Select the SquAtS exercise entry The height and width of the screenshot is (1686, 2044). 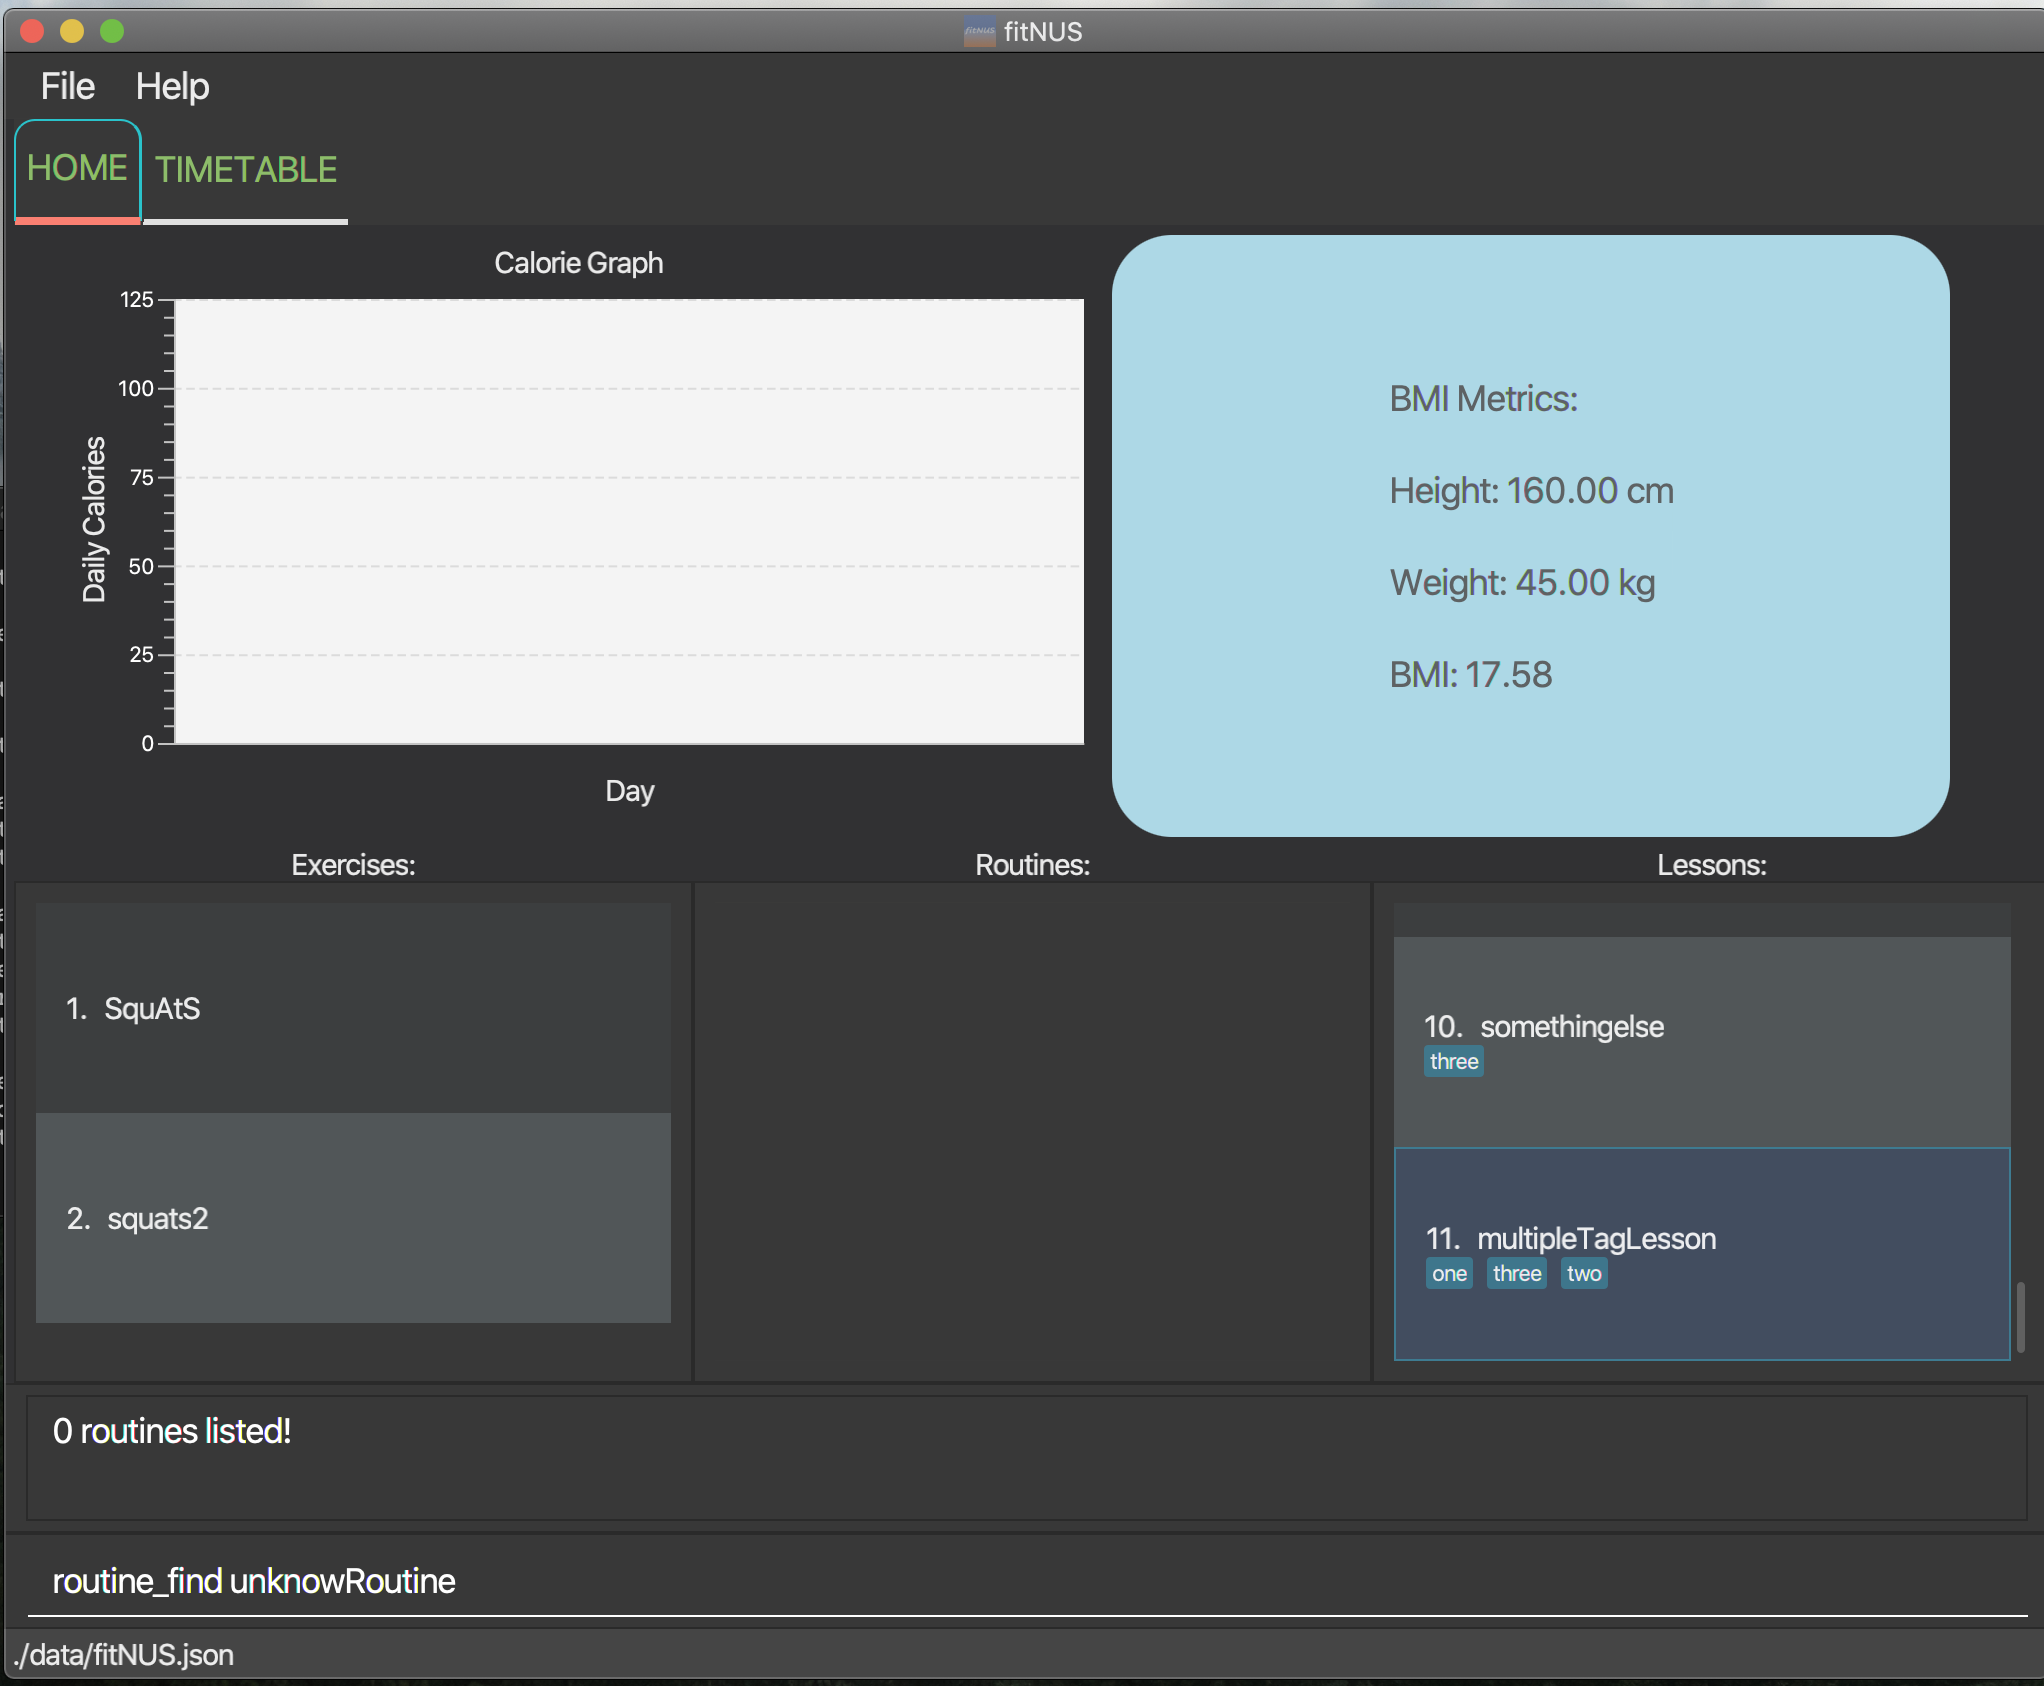coord(352,1008)
